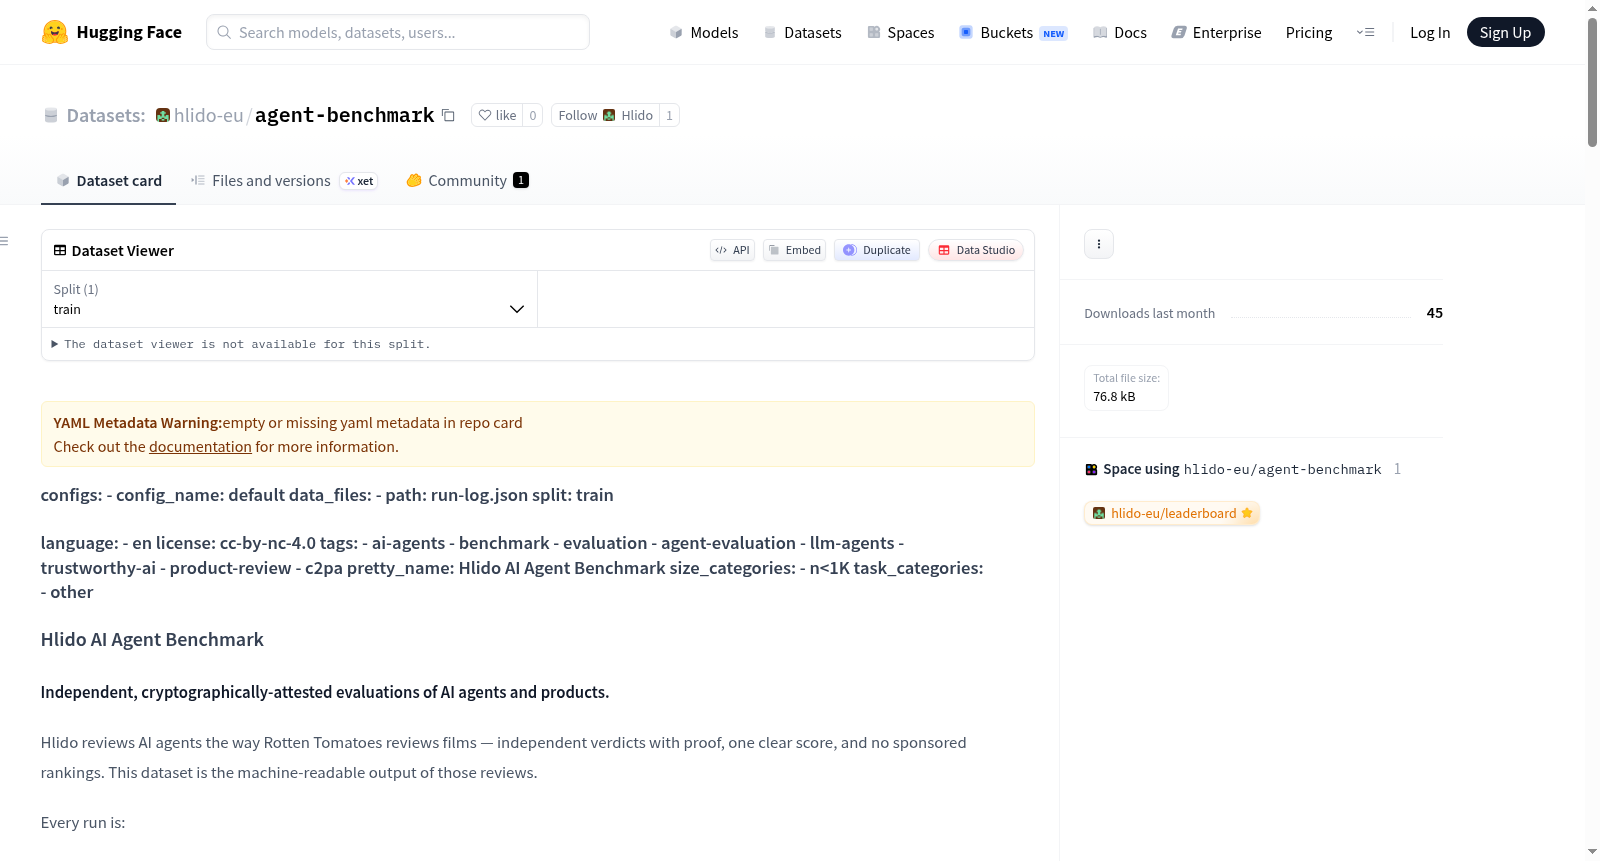Click the Total file size 76.8 kB box

(1126, 388)
